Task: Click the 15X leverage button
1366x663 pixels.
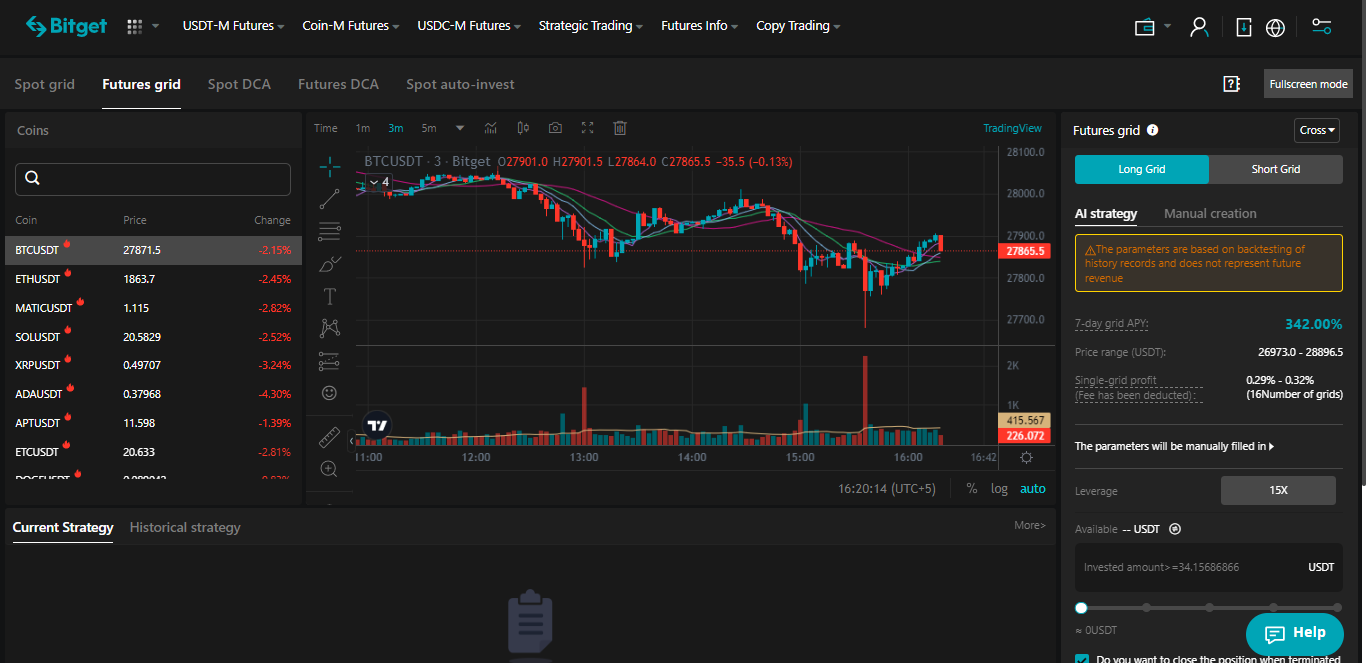Action: [1278, 491]
